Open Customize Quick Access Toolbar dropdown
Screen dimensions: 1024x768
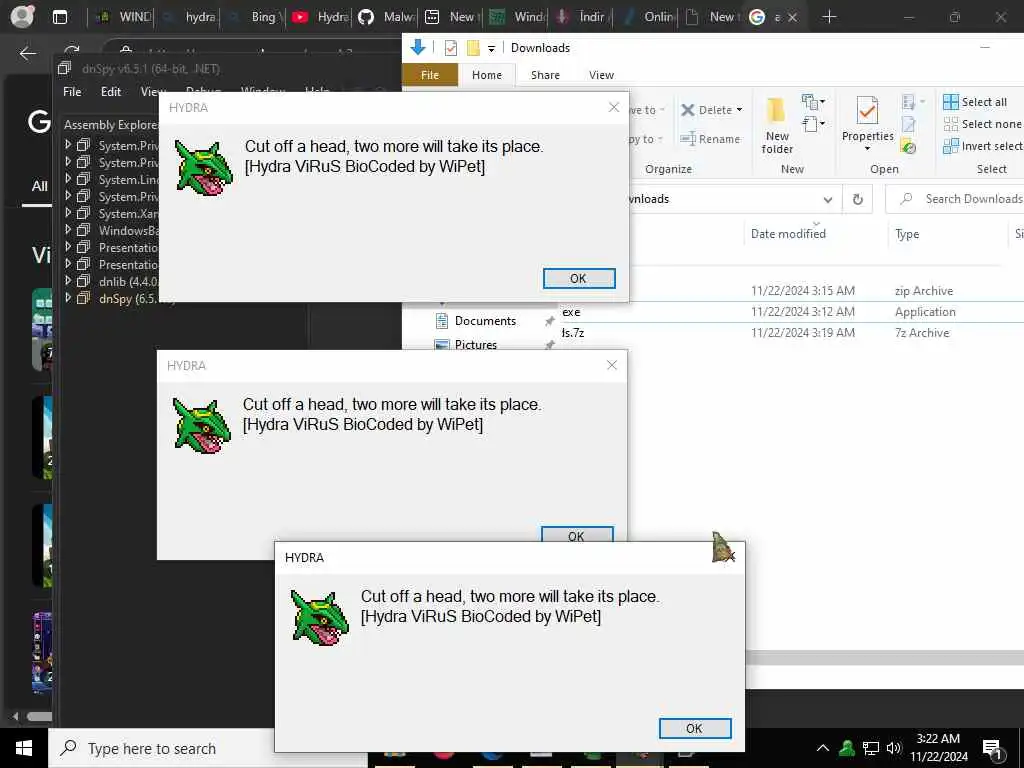[491, 48]
